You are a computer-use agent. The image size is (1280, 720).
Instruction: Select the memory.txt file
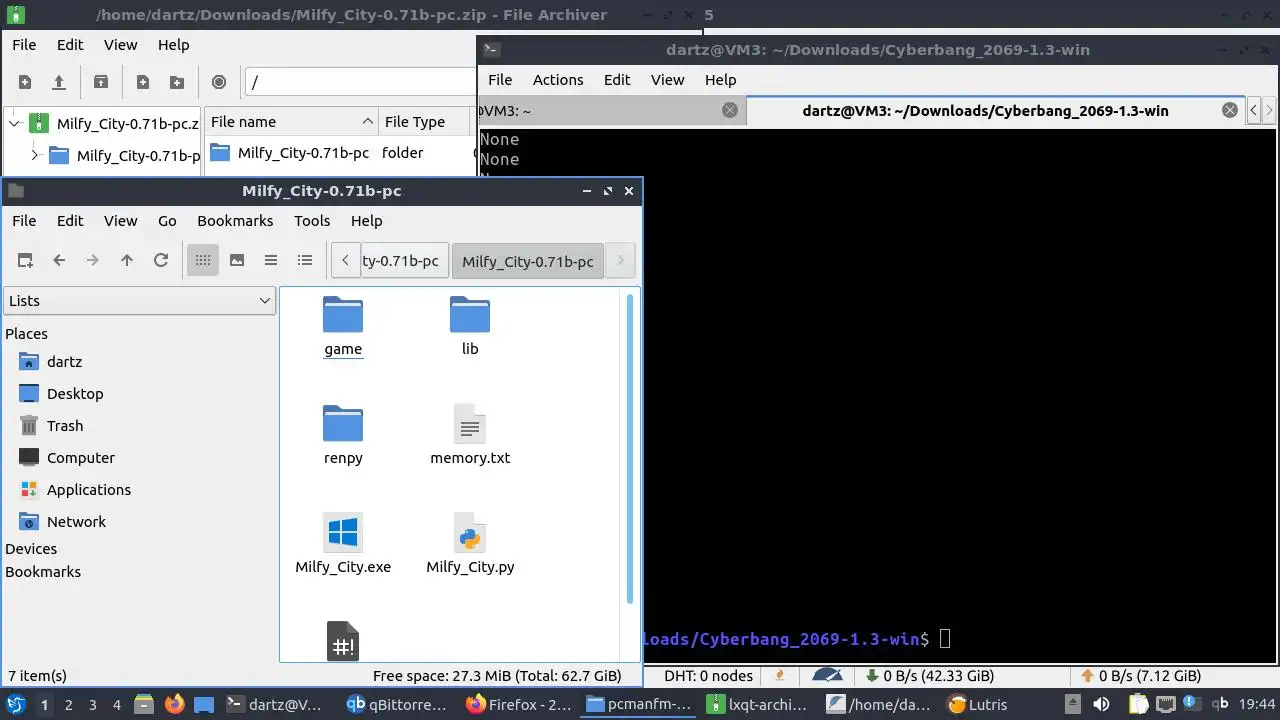click(x=470, y=436)
